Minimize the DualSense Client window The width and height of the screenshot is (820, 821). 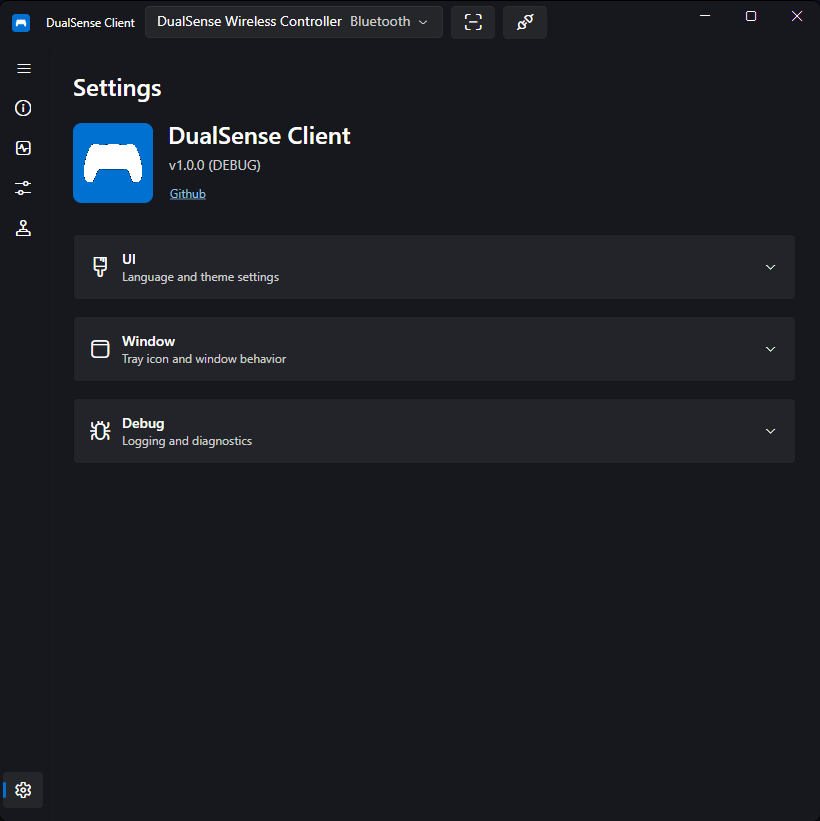point(705,16)
